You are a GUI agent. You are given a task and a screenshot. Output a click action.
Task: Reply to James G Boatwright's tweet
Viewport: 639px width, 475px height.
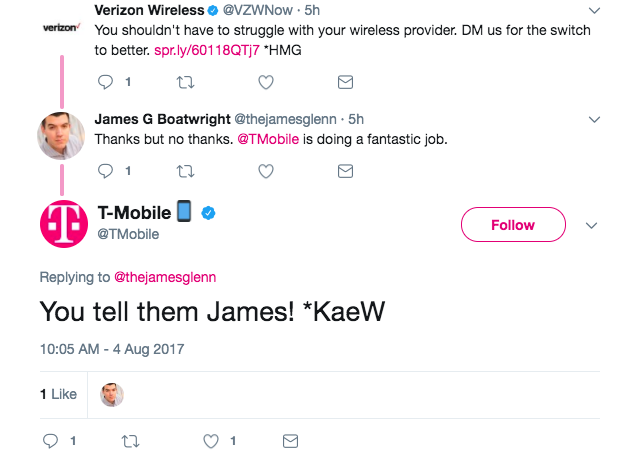pos(105,171)
